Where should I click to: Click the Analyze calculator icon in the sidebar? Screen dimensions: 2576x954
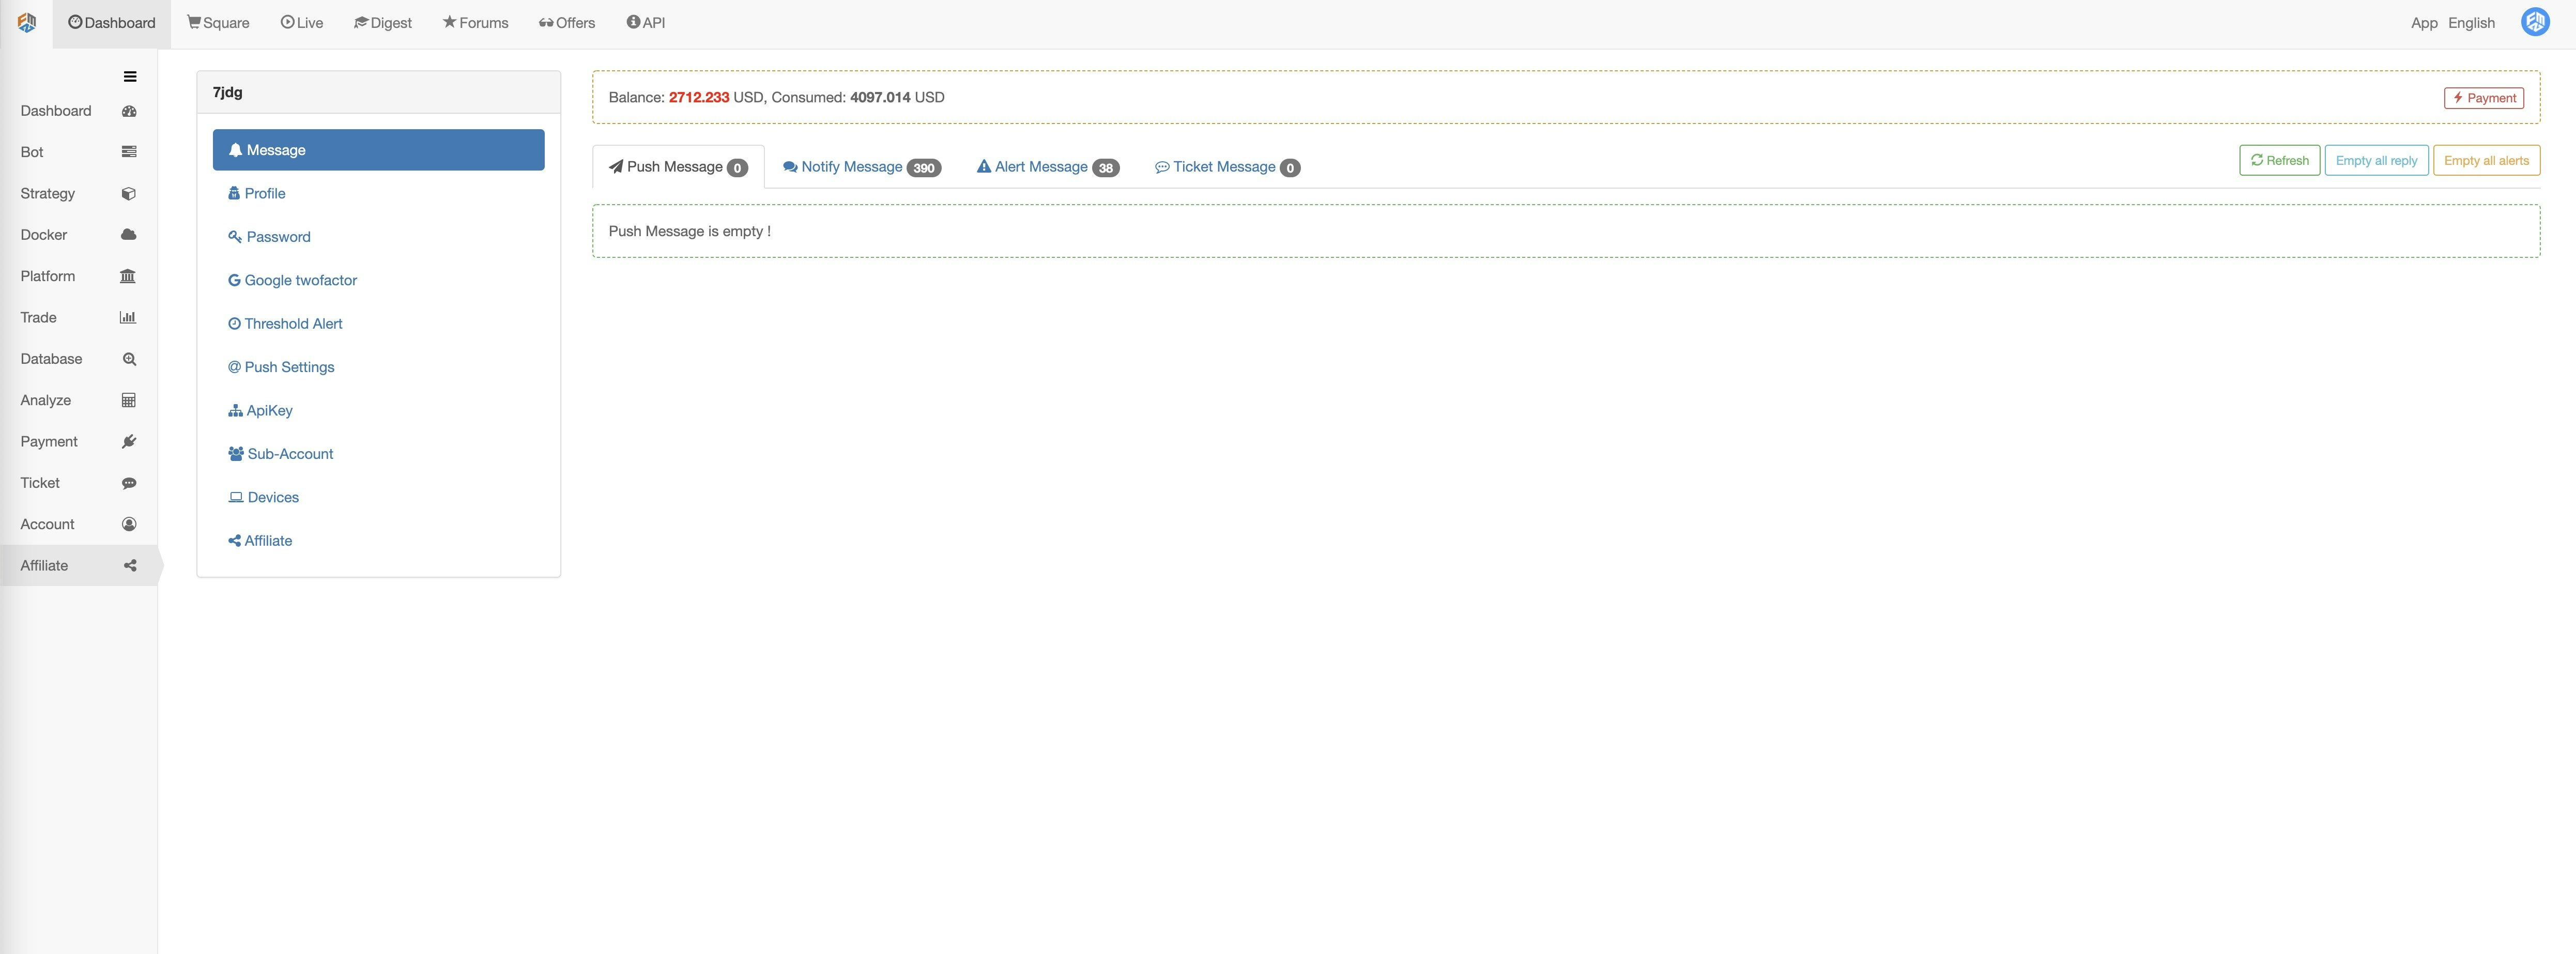pyautogui.click(x=129, y=400)
